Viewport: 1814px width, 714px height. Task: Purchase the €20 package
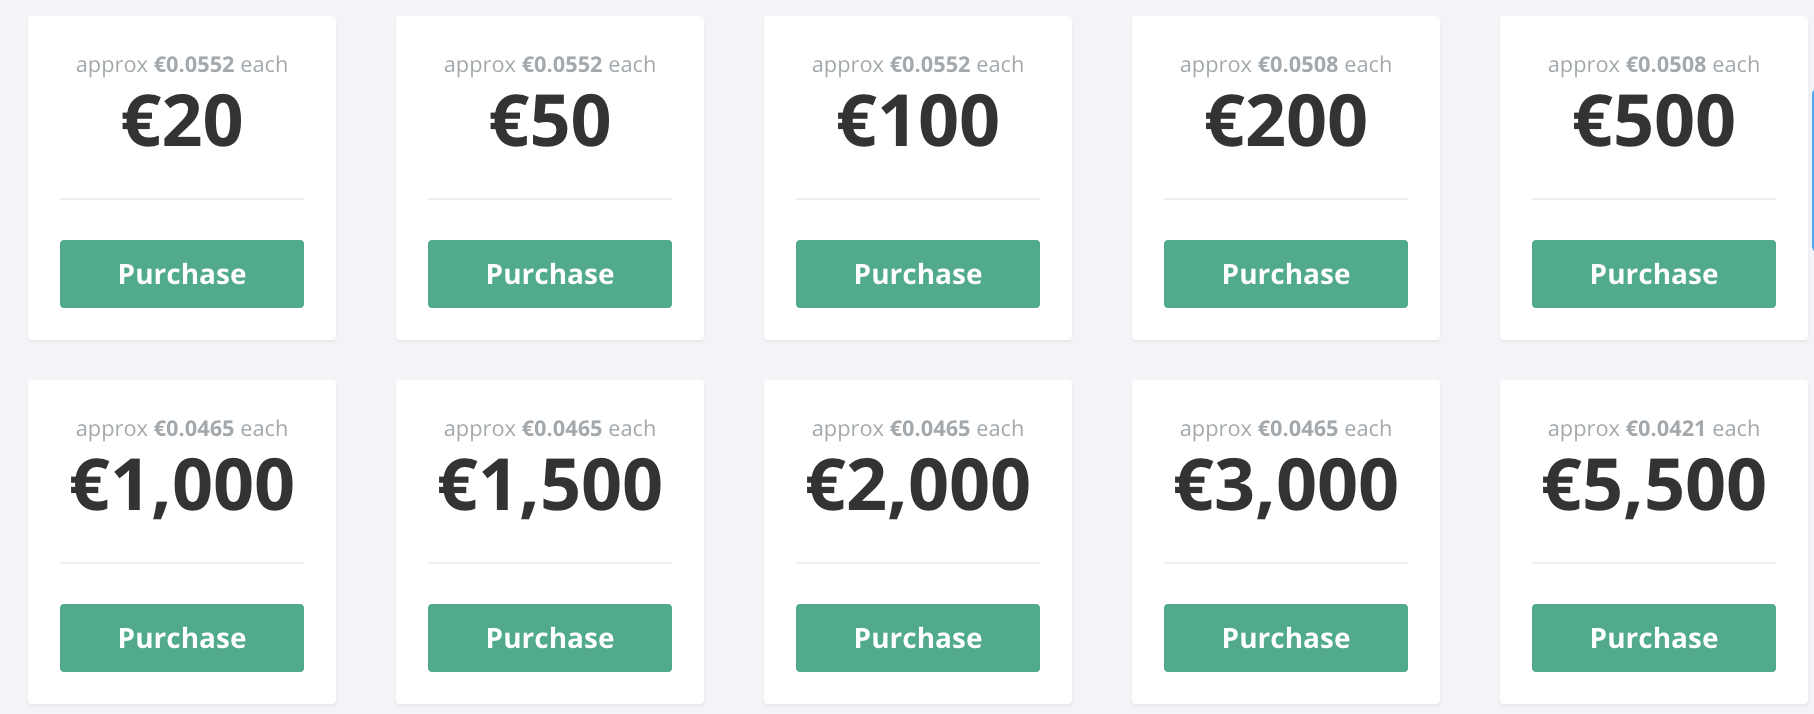click(181, 273)
